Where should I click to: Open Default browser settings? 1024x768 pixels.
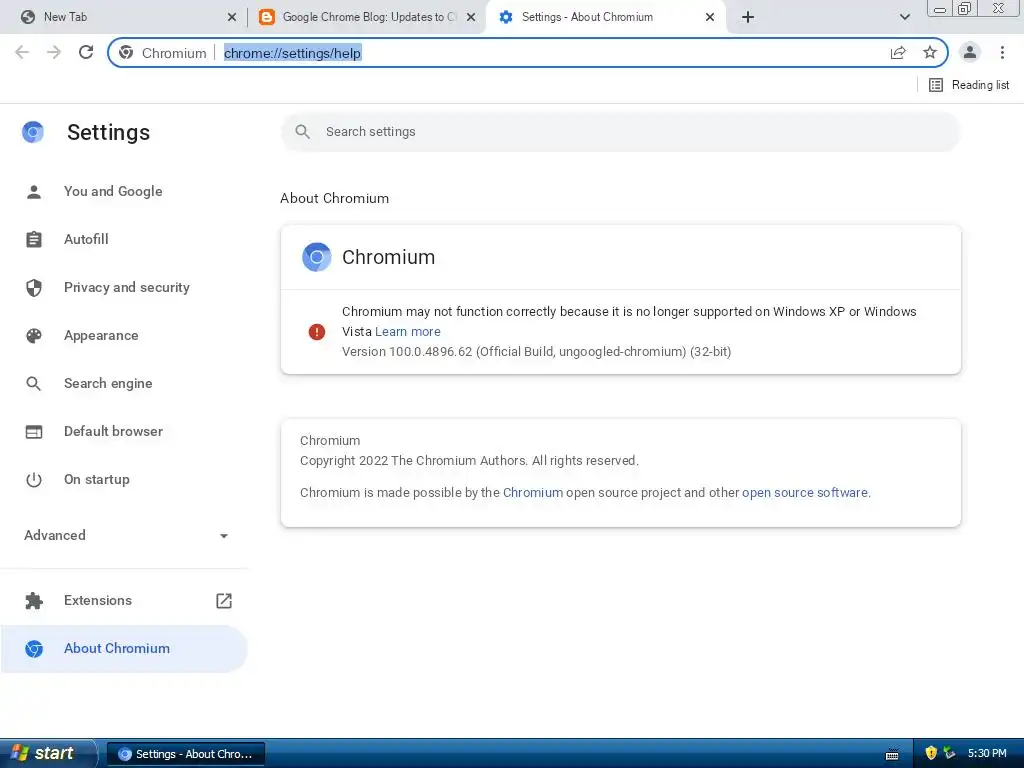click(124, 431)
